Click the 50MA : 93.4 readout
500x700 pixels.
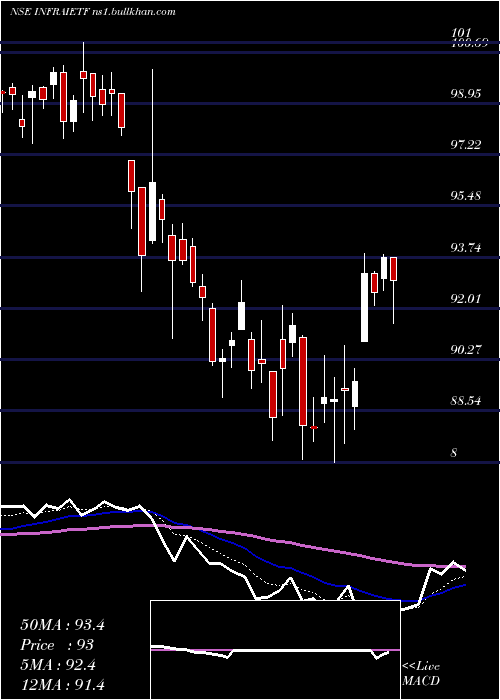(62, 625)
